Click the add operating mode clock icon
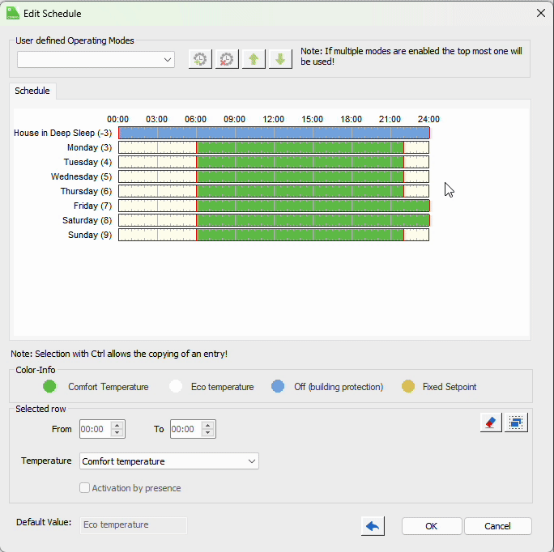The image size is (554, 552). (200, 59)
